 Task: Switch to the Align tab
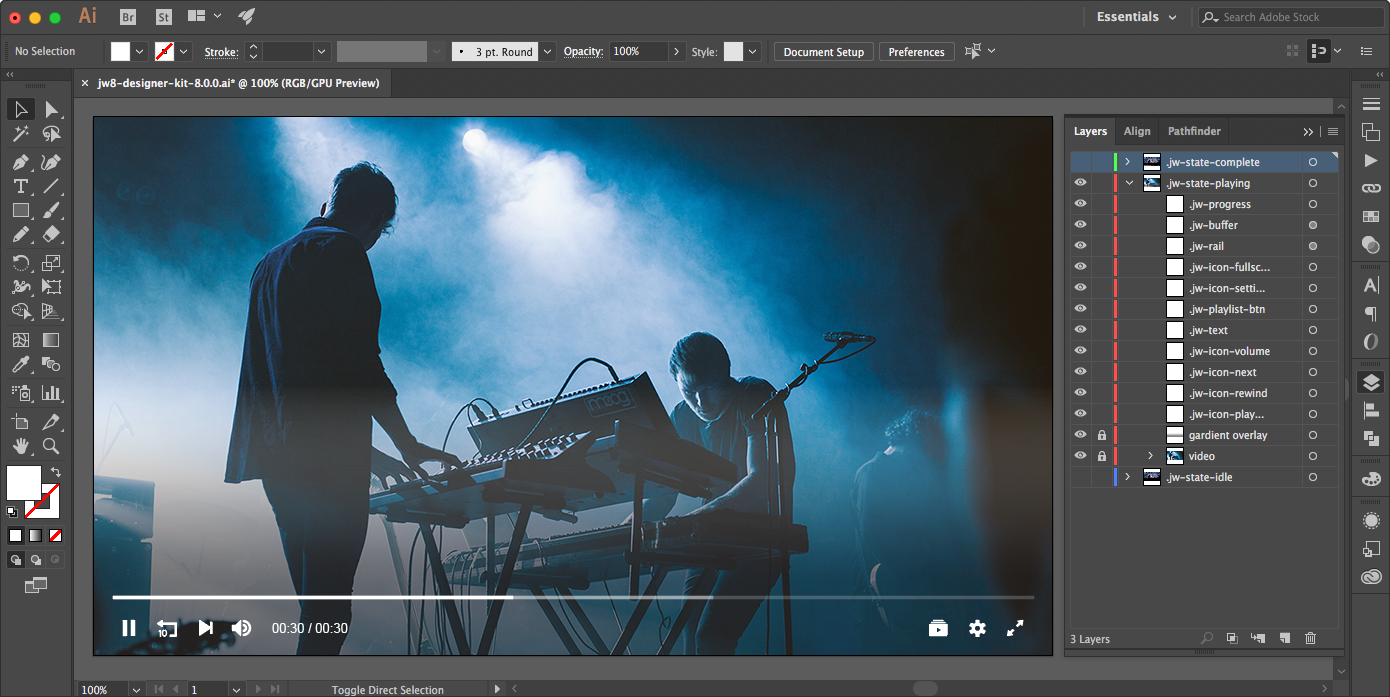click(x=1137, y=131)
